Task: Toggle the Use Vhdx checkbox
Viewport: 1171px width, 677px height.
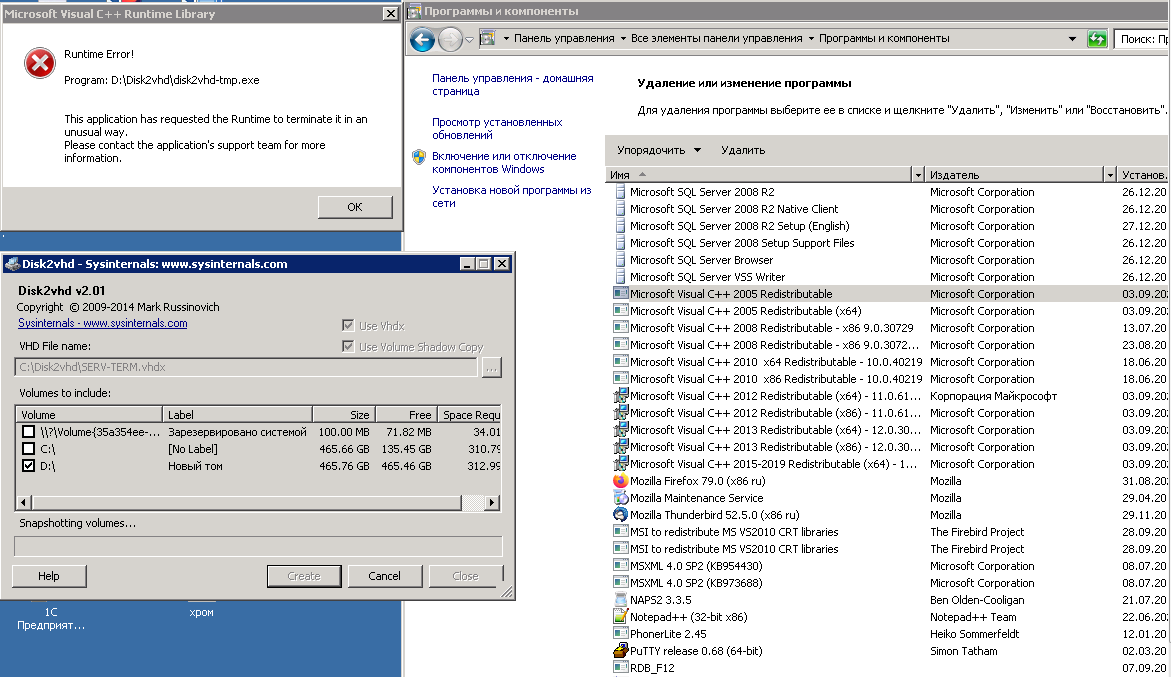Action: [347, 325]
